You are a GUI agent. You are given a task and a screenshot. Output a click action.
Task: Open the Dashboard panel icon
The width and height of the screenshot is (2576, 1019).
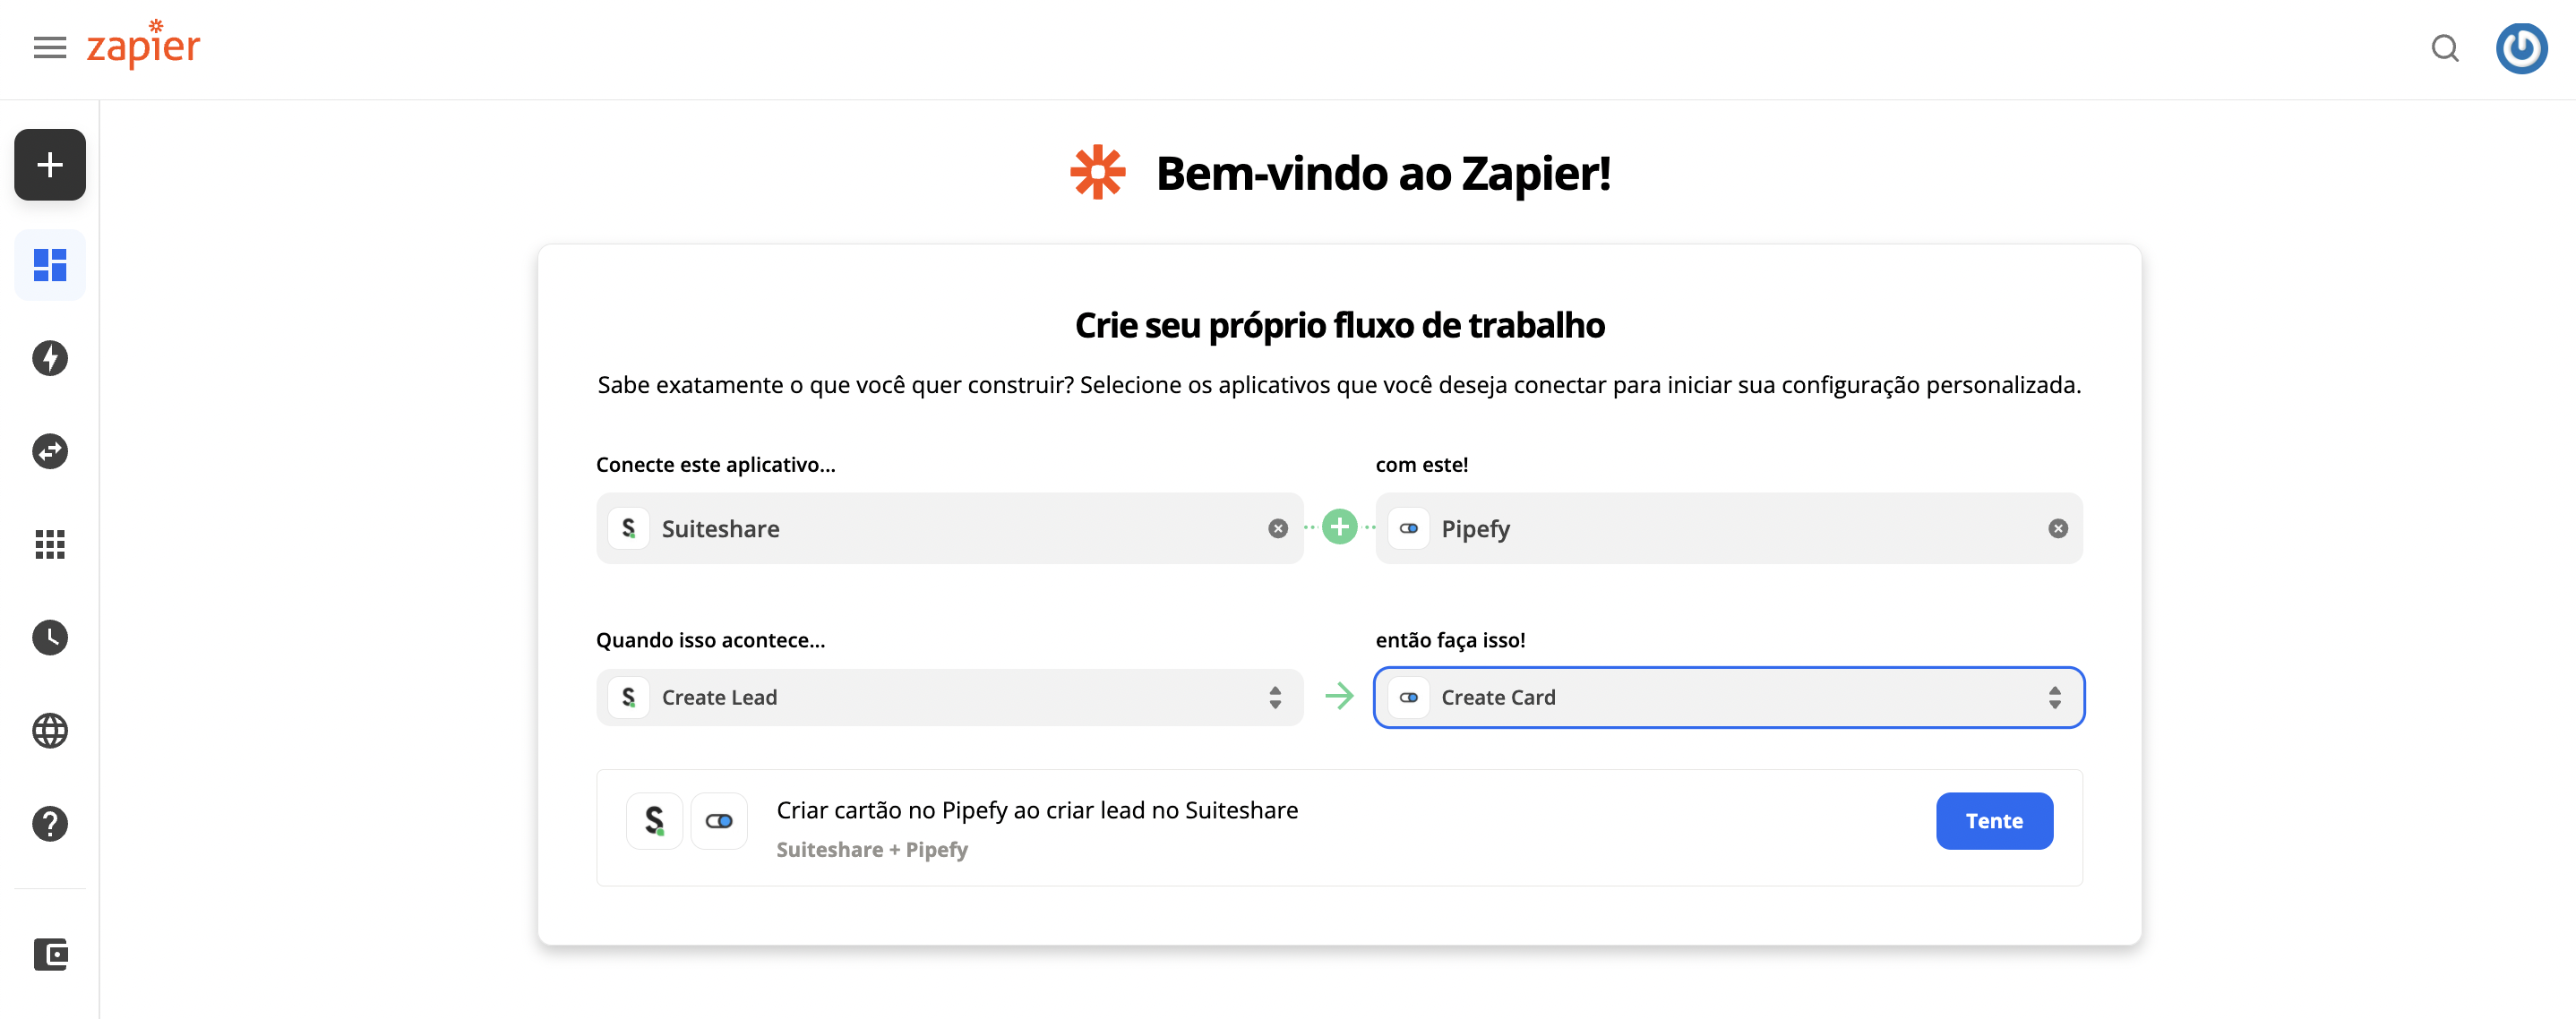coord(49,264)
